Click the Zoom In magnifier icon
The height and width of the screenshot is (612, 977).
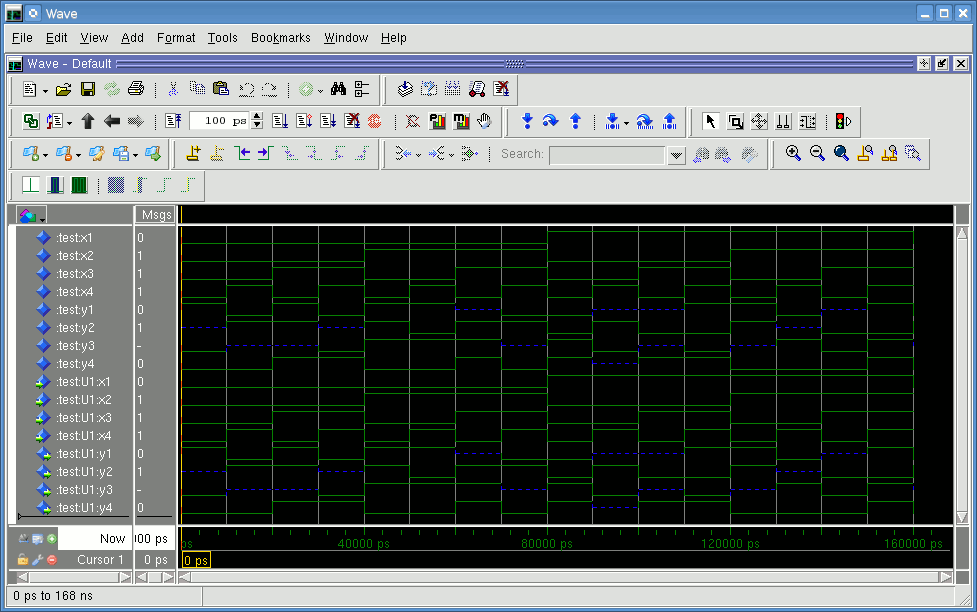793,153
